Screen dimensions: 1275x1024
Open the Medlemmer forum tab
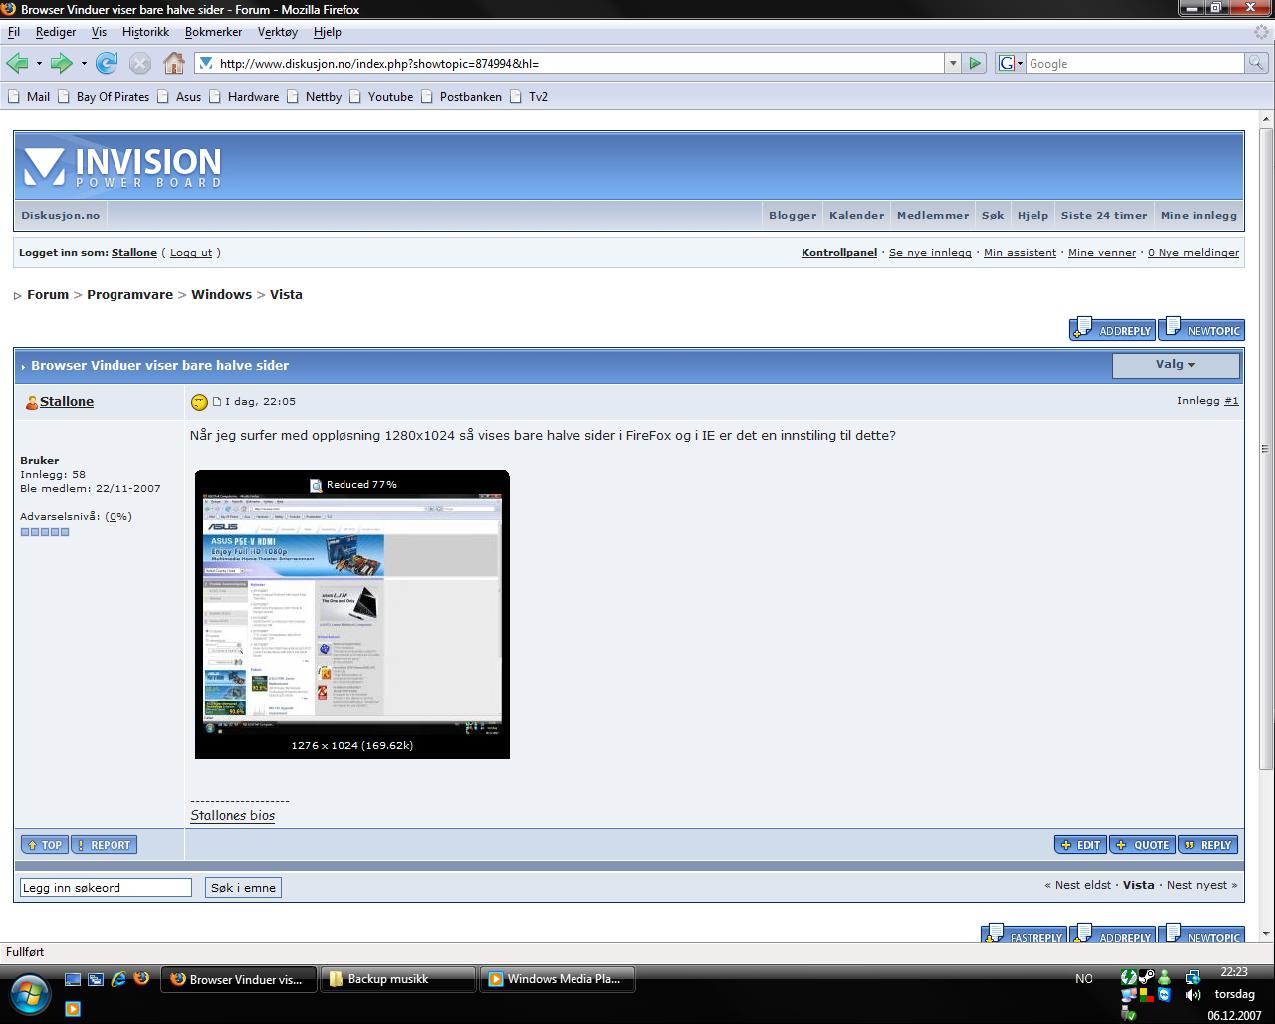point(933,215)
